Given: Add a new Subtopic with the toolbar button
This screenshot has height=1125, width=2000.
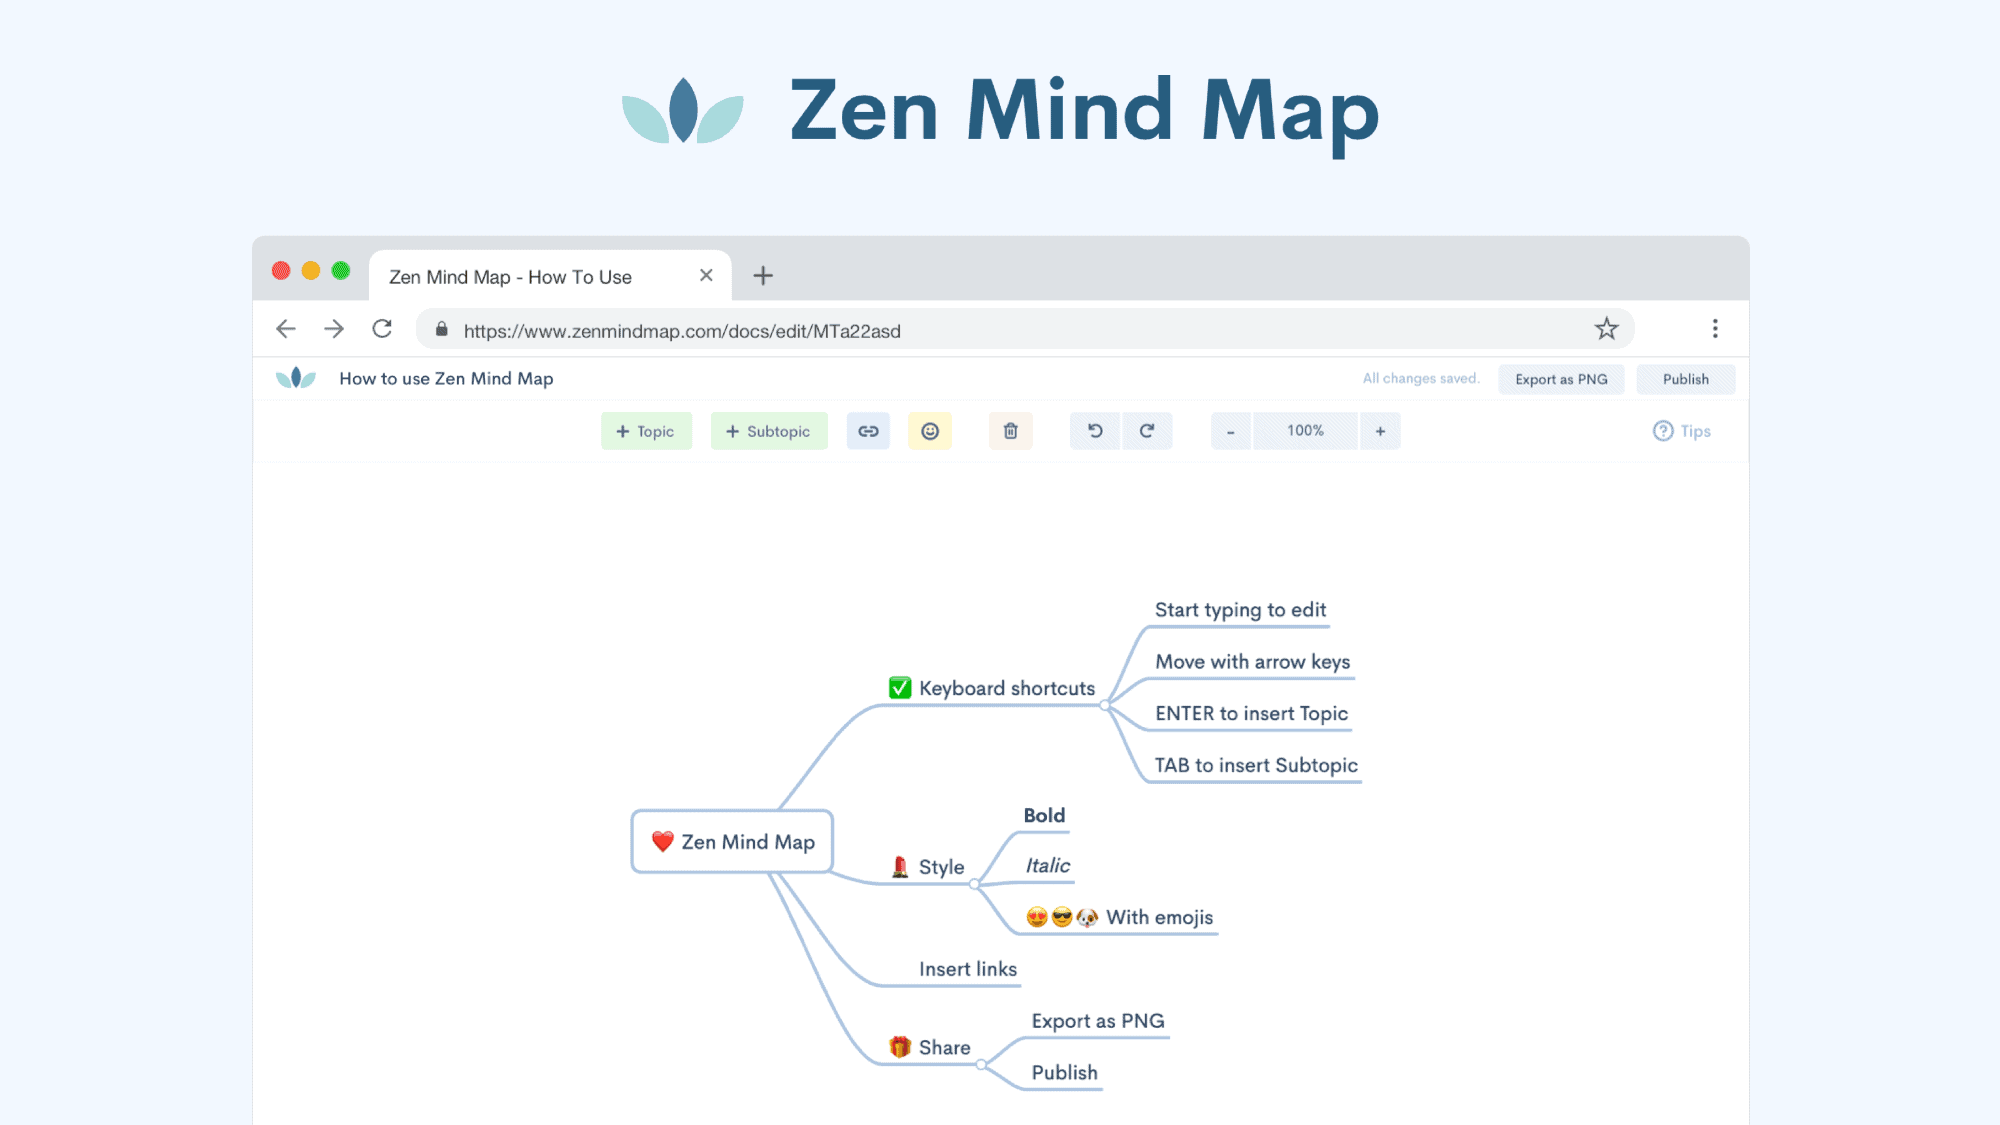Looking at the screenshot, I should (769, 431).
